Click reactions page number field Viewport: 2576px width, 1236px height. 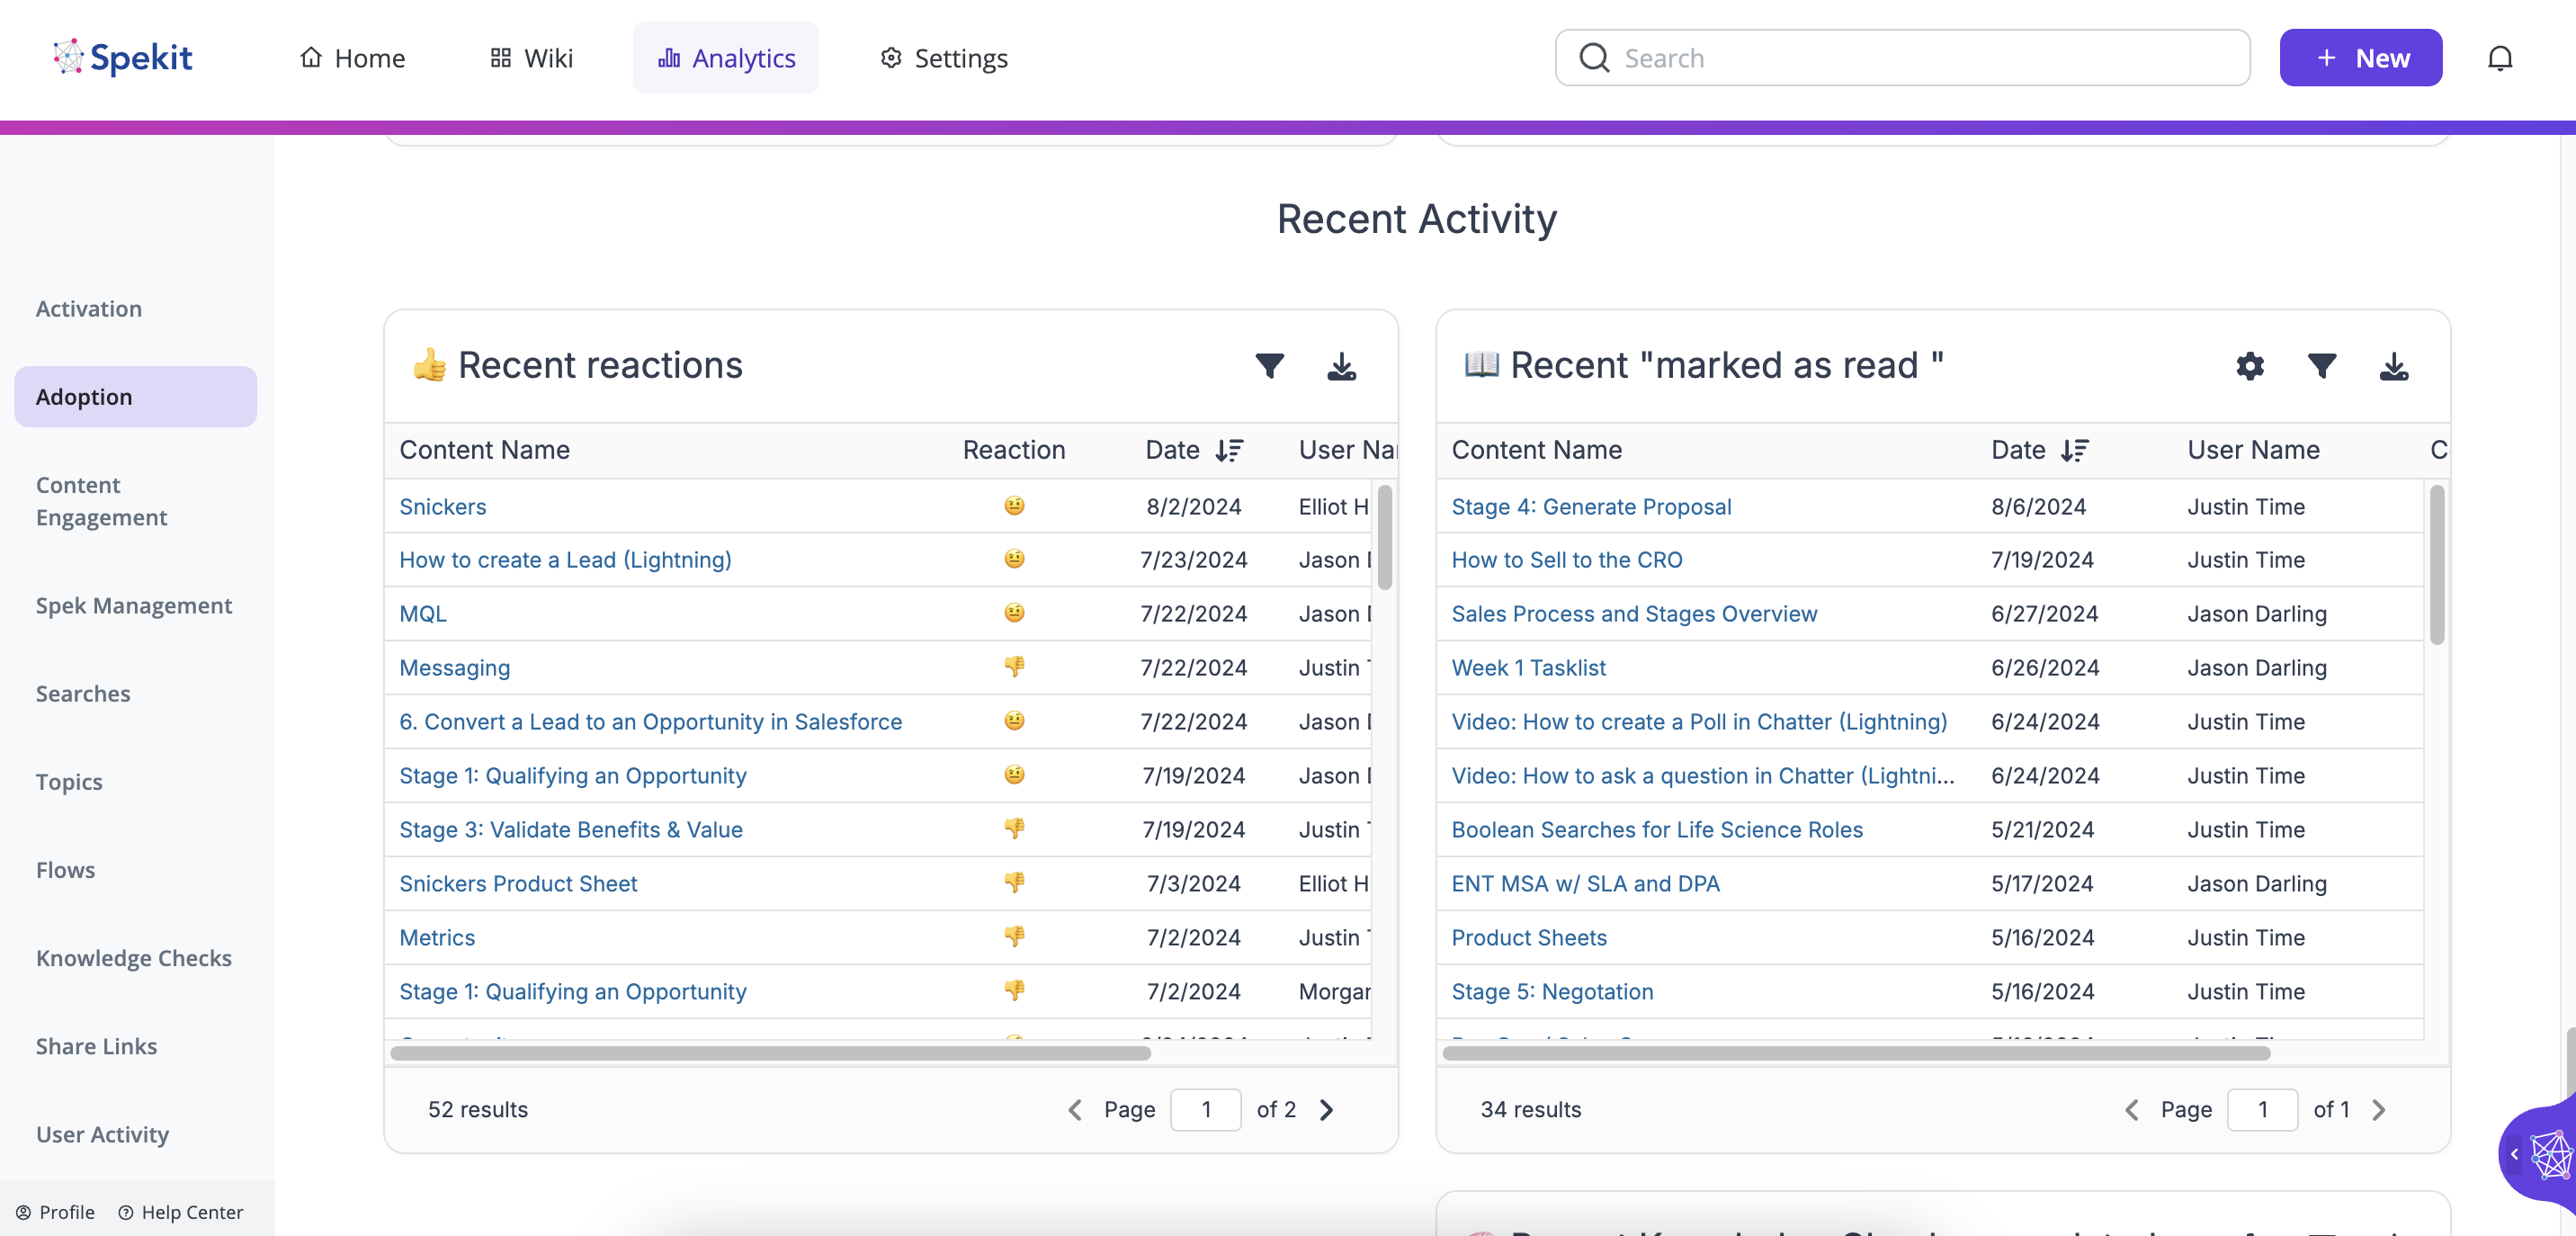[1206, 1109]
